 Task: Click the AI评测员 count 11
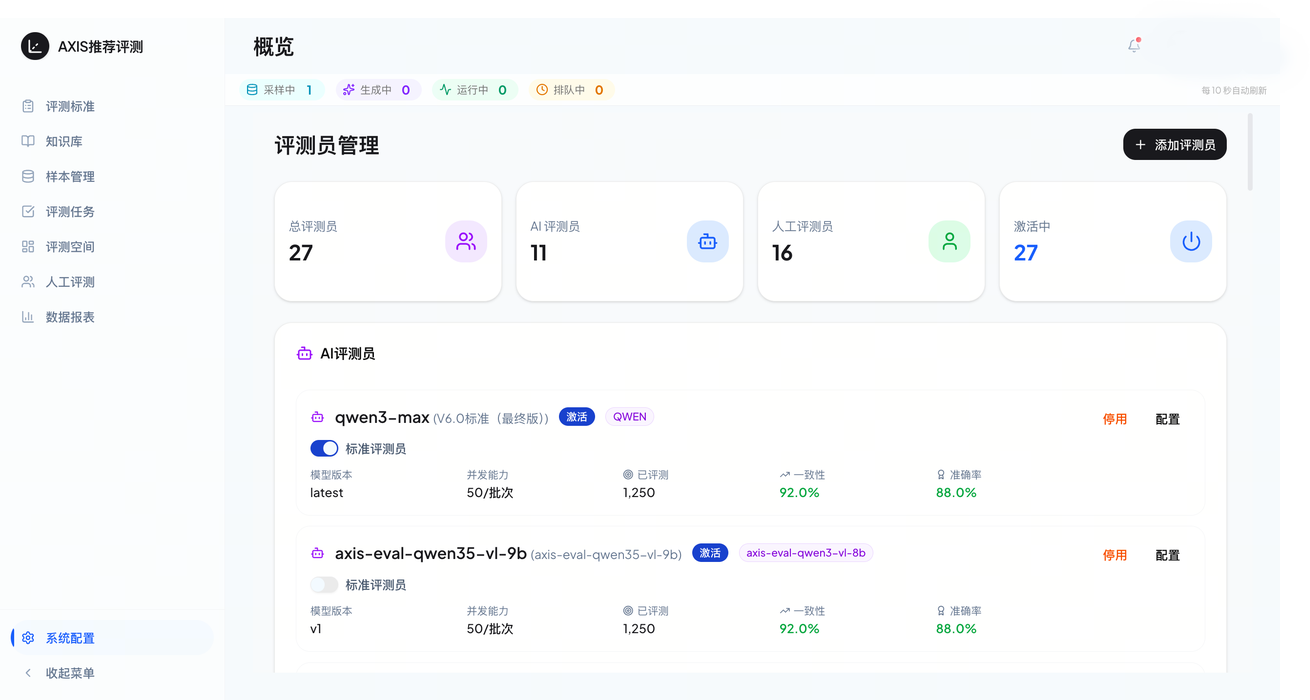point(539,253)
